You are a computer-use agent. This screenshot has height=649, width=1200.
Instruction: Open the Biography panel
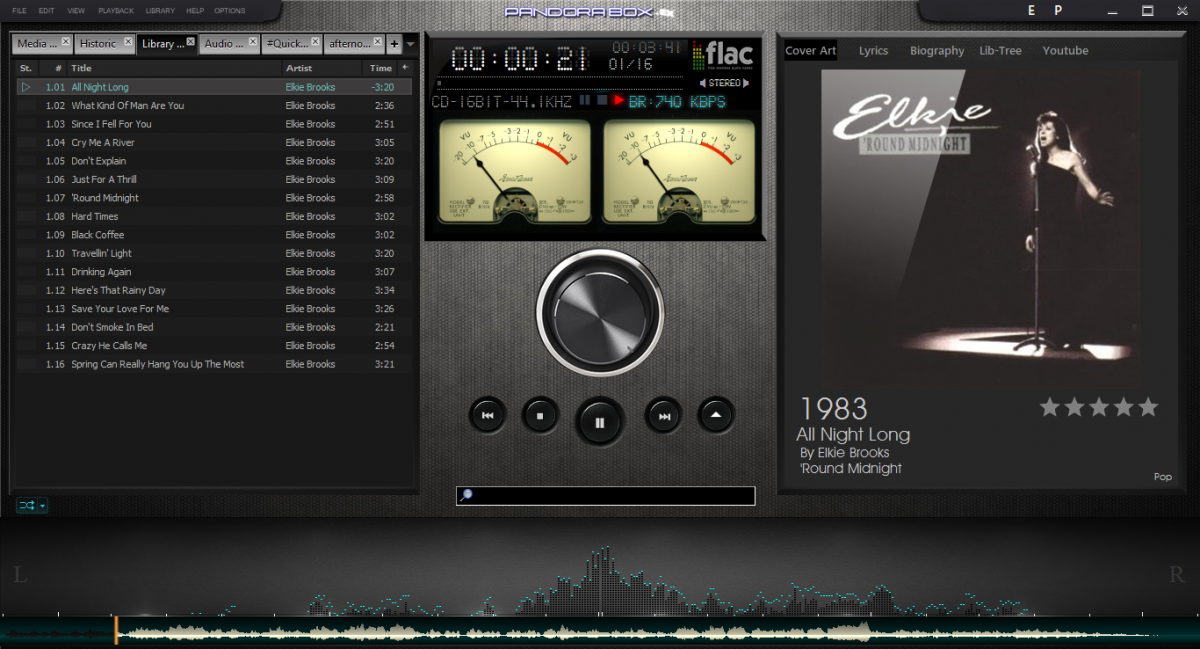point(937,51)
